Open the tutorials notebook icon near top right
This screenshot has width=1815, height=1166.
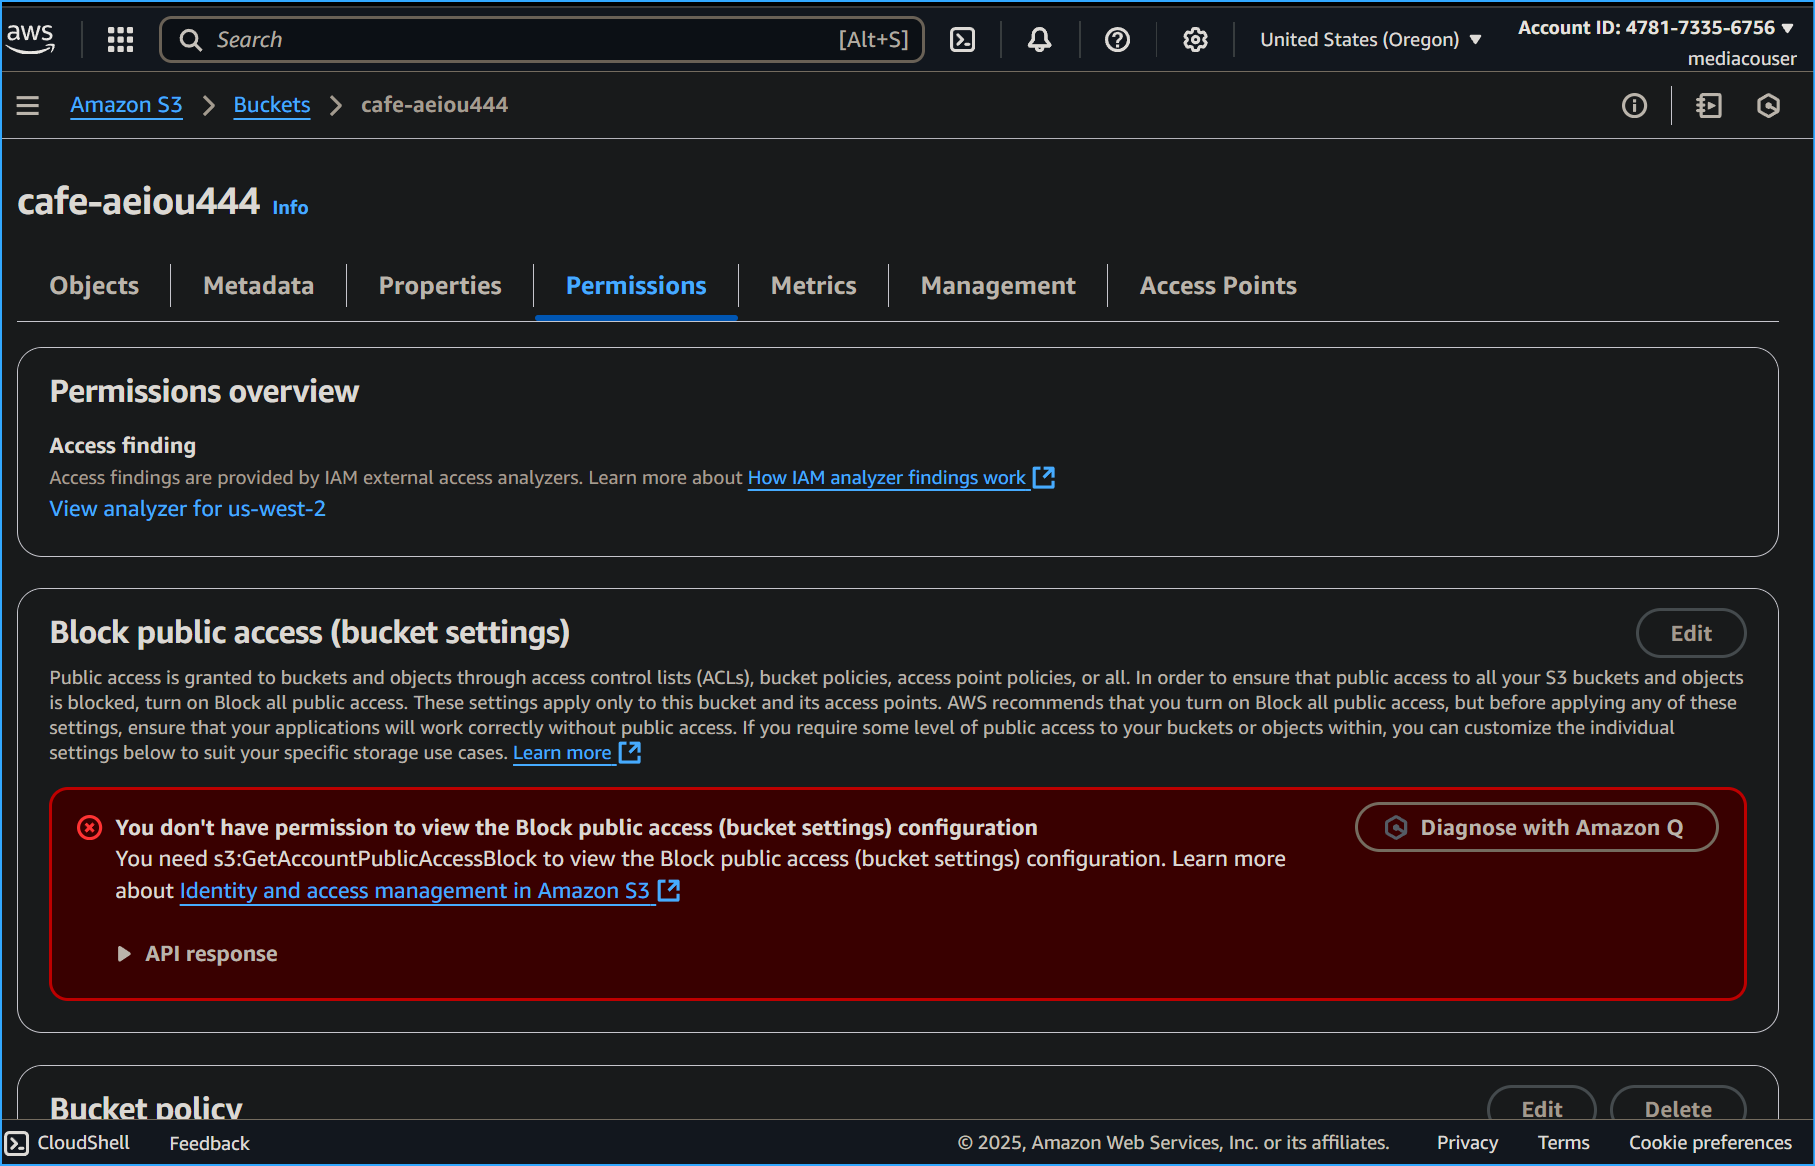pyautogui.click(x=1709, y=105)
